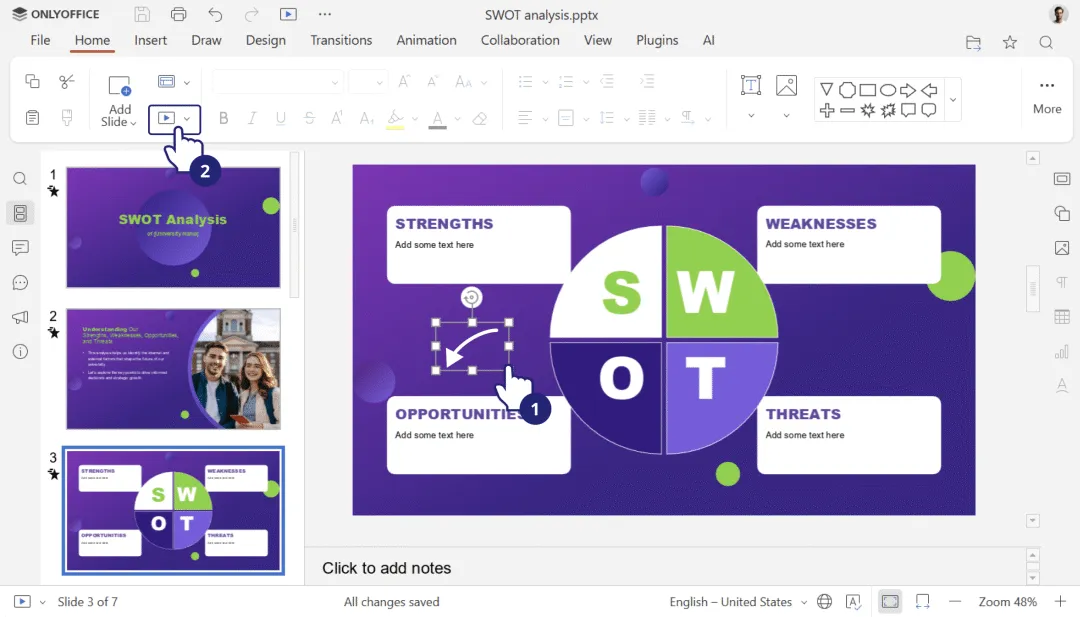Select the slide 1 SWOT Analysis thumbnail

(x=174, y=227)
